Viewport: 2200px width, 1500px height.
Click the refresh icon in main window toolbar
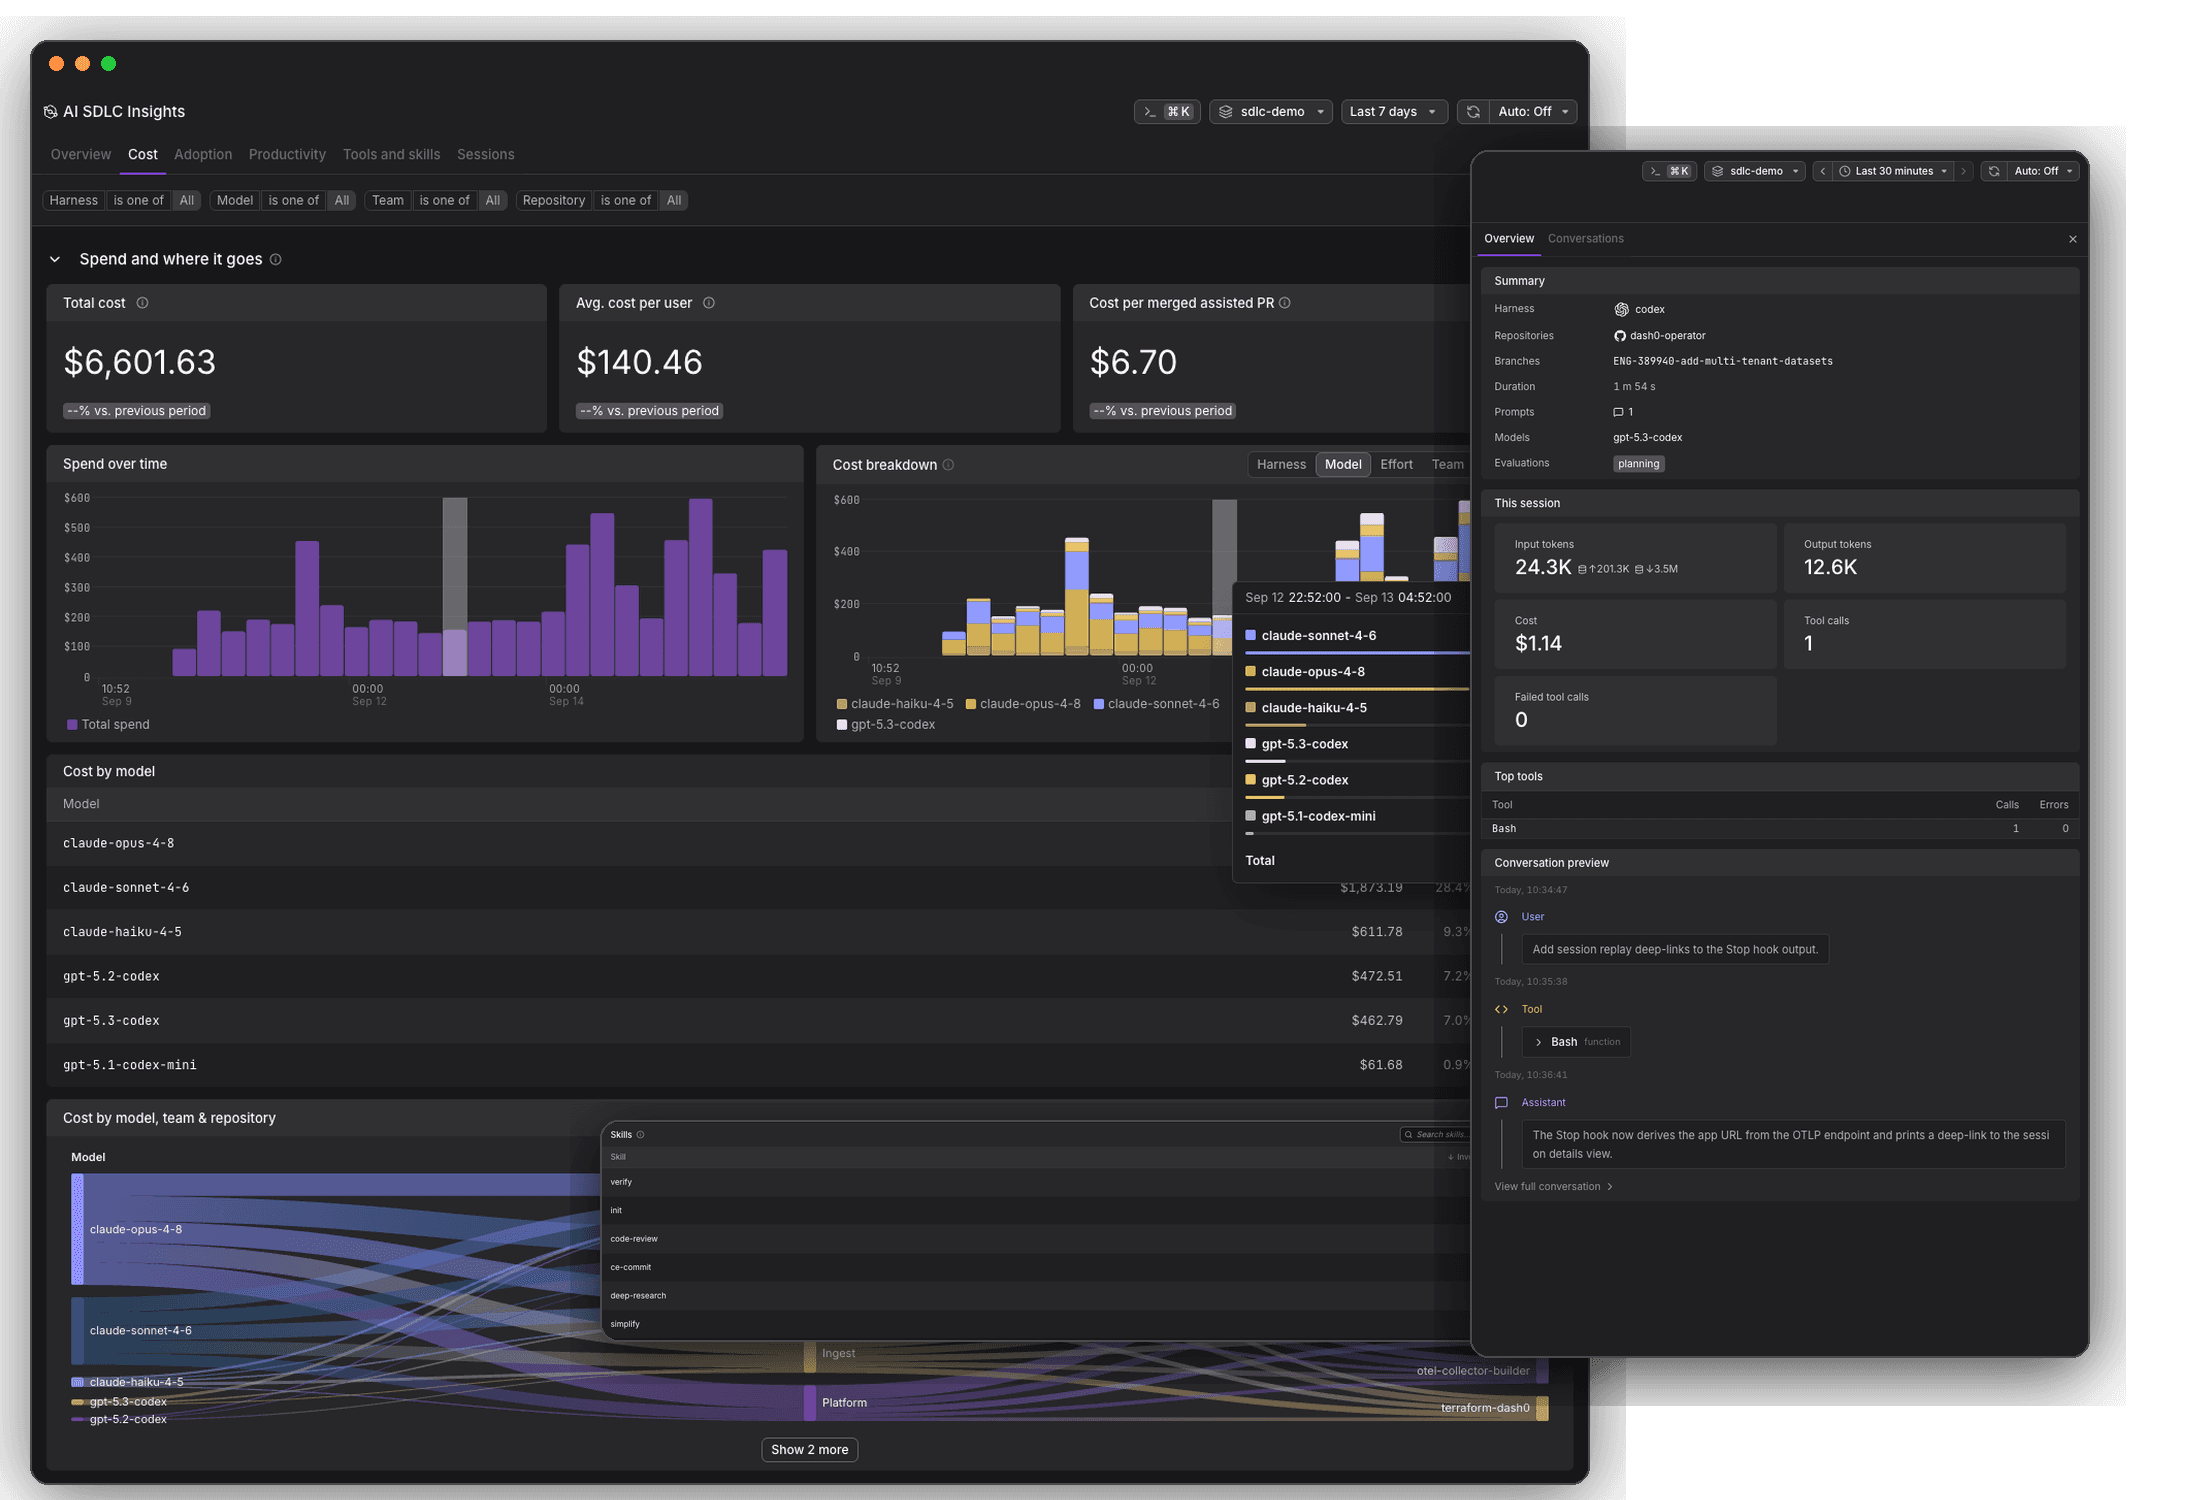pyautogui.click(x=1473, y=112)
